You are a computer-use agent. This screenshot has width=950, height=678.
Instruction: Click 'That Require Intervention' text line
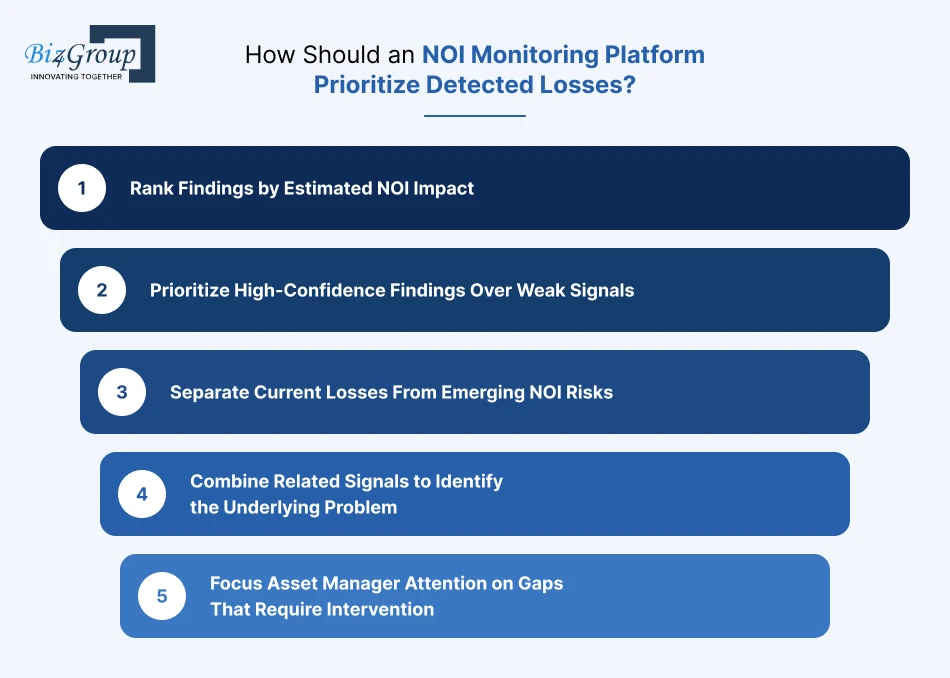(322, 609)
